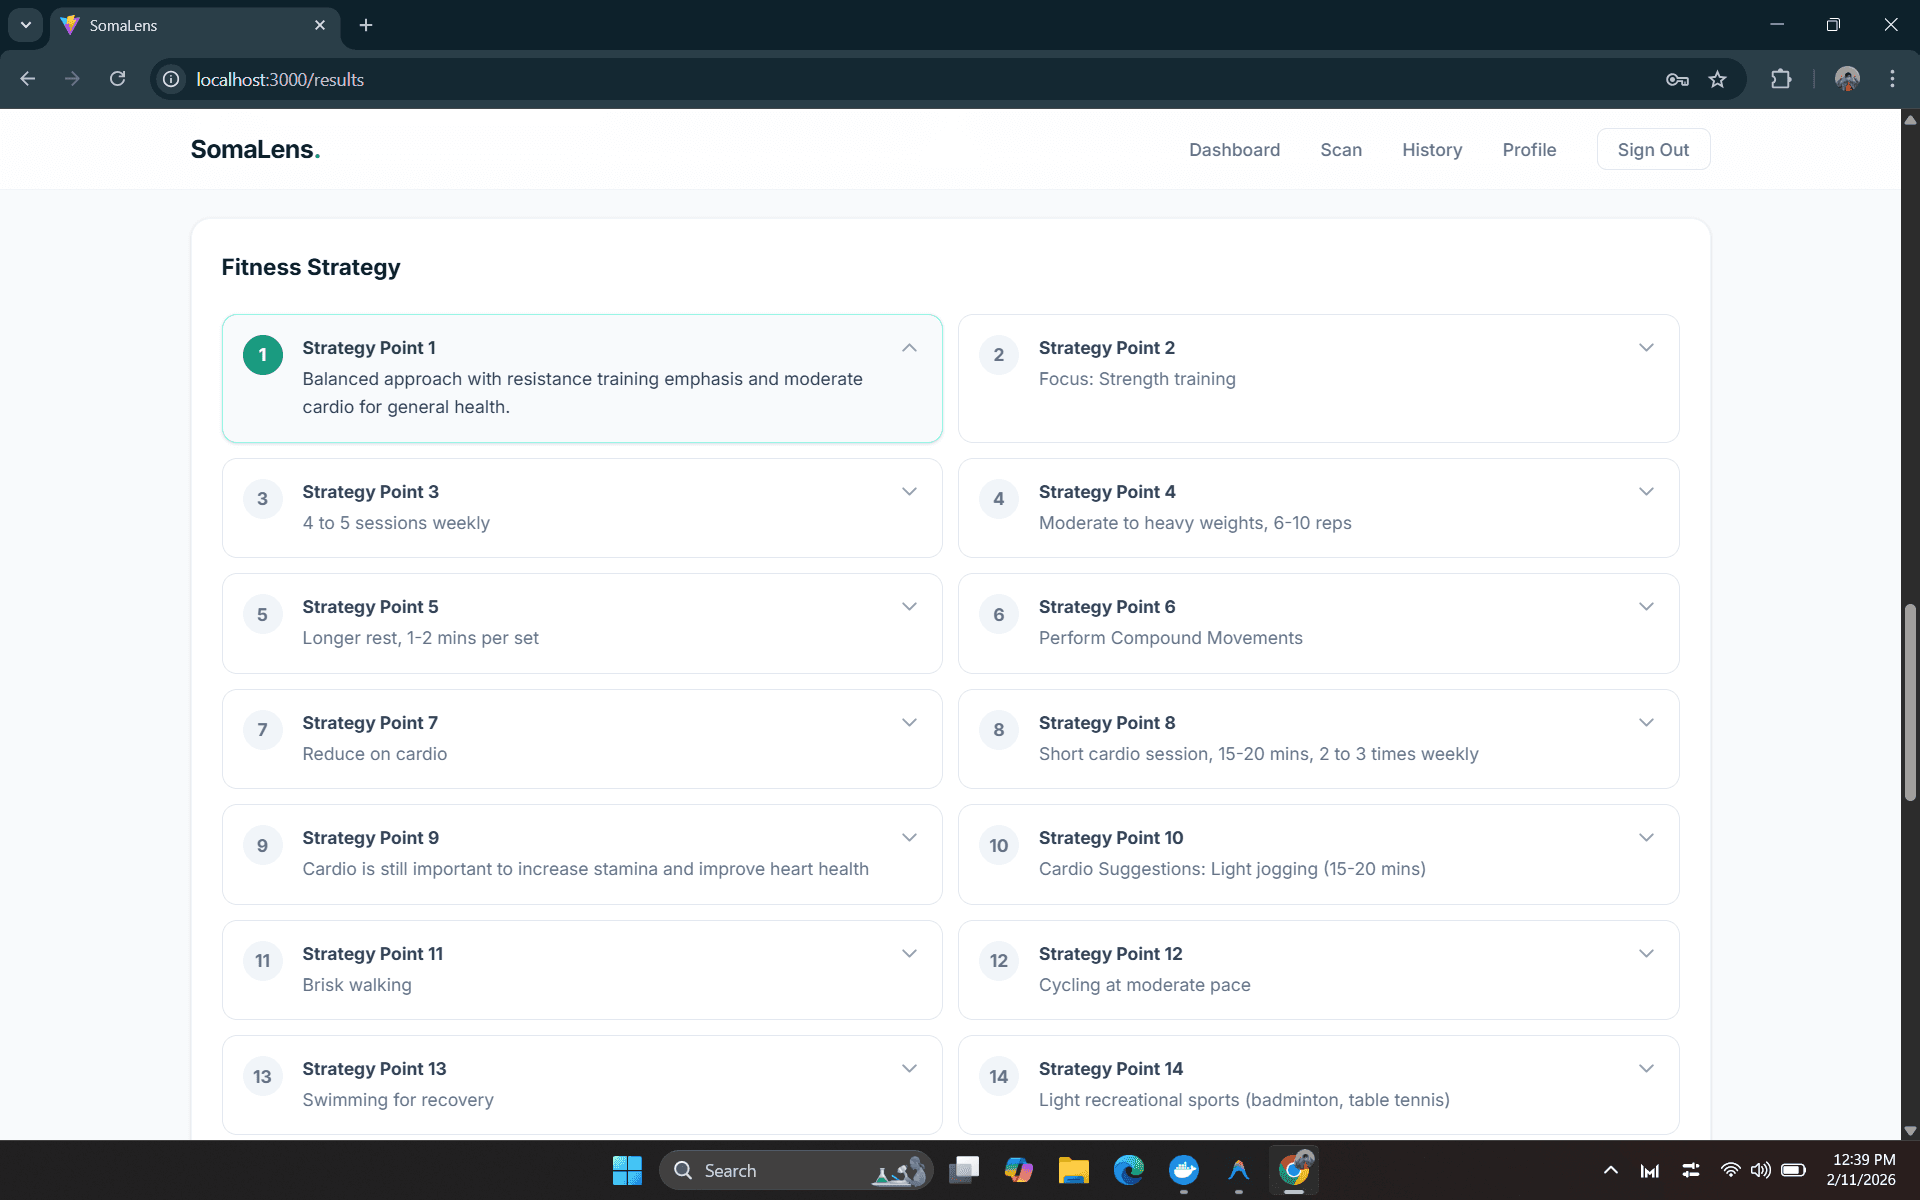Expand Strategy Point 10 chevron
The image size is (1920, 1200).
tap(1646, 838)
